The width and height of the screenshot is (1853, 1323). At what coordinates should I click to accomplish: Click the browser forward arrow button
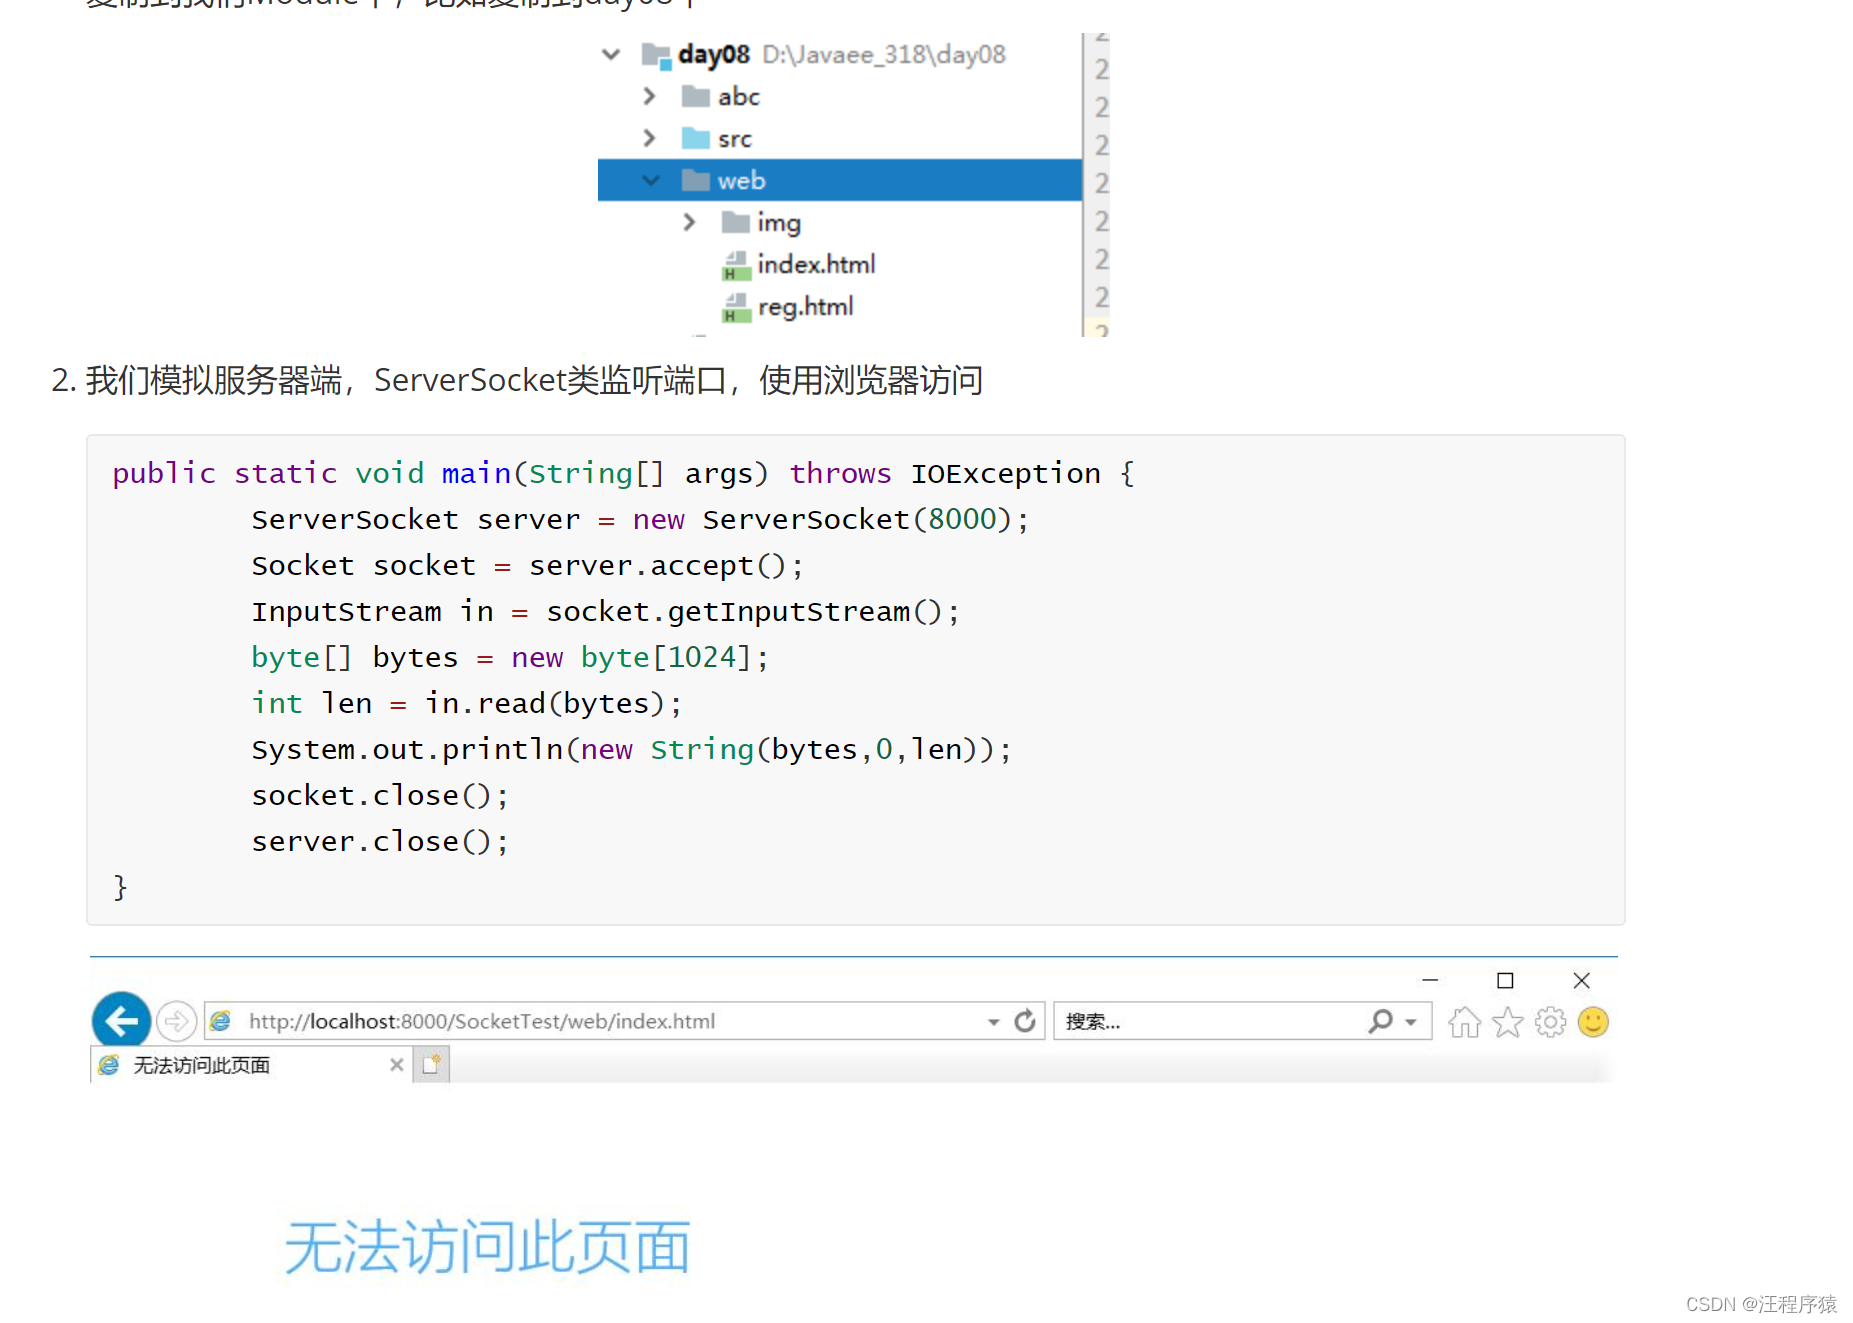point(176,1021)
